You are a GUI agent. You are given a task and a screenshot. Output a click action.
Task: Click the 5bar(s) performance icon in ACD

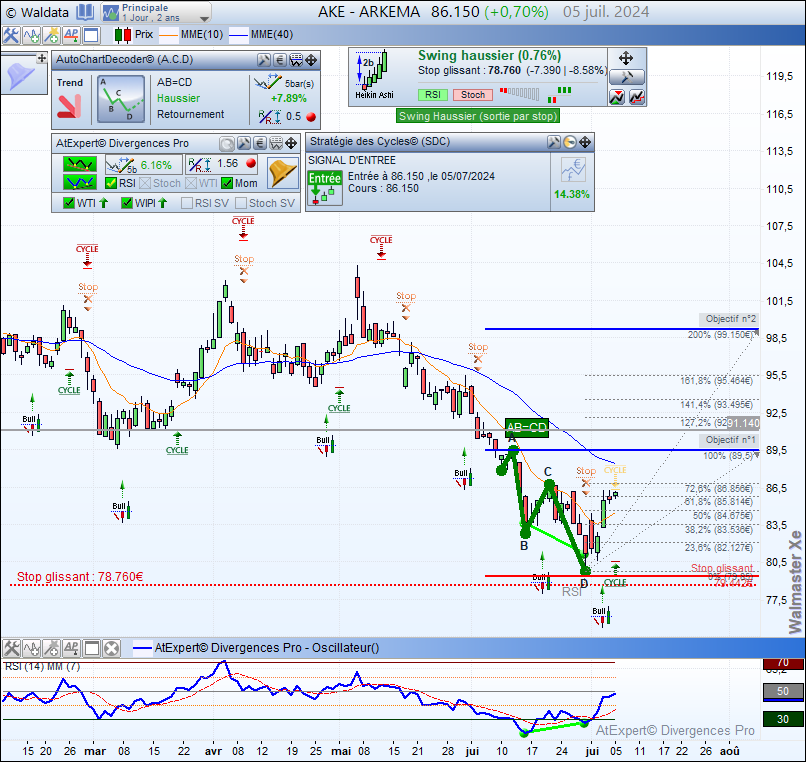coord(267,82)
